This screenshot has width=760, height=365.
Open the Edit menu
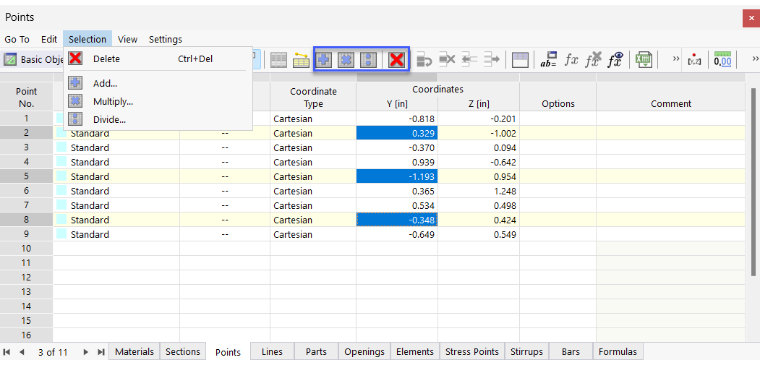pos(49,39)
